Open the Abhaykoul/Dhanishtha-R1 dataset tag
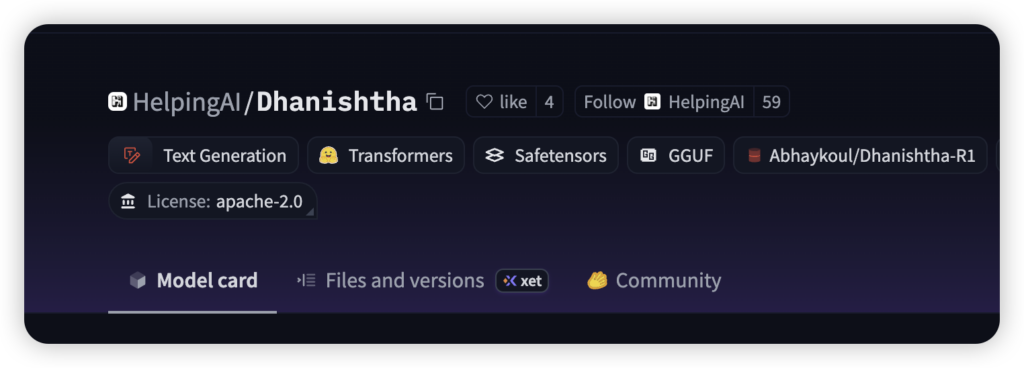 pyautogui.click(x=860, y=155)
